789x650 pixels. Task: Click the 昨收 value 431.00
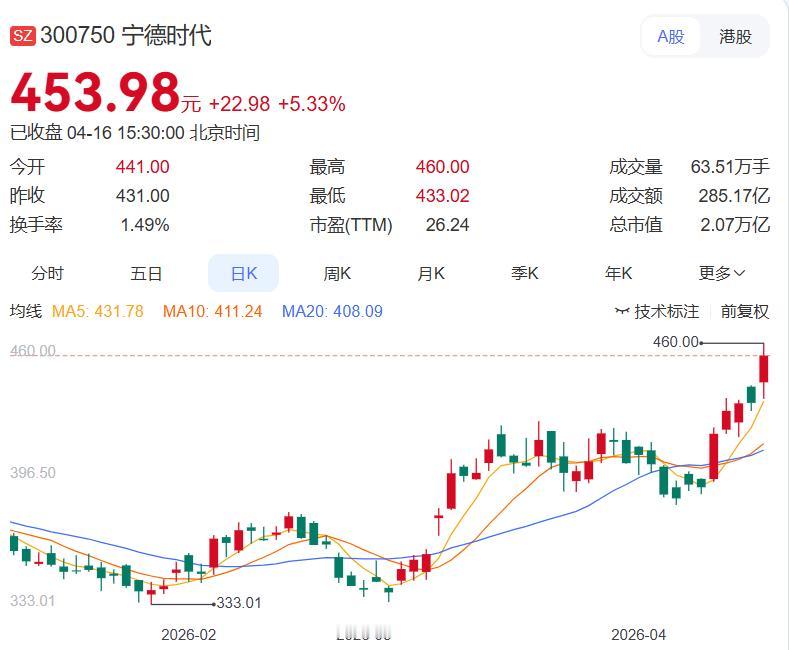142,196
